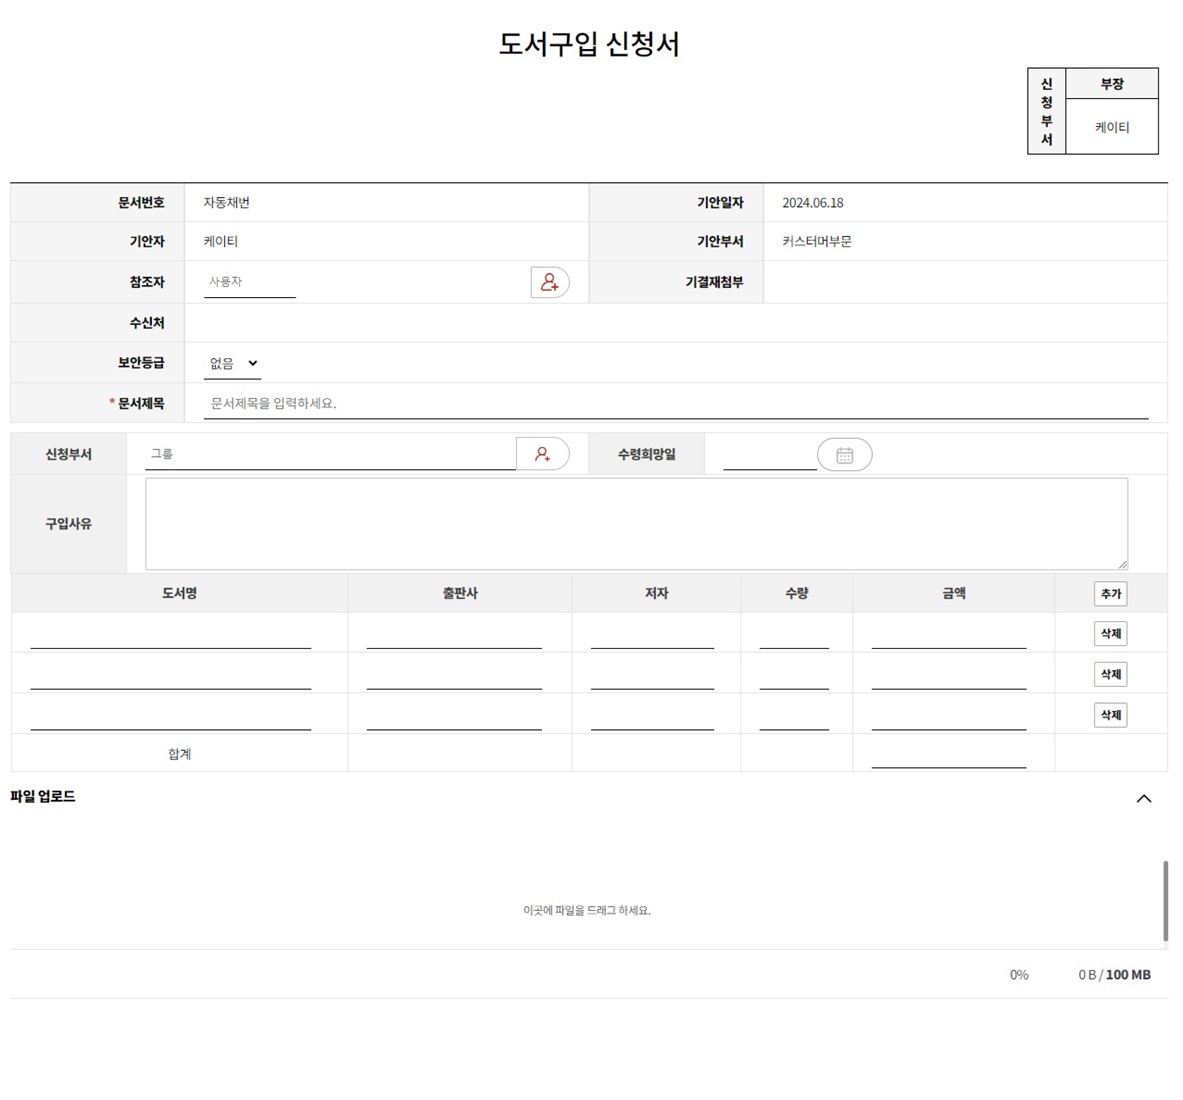
Task: Click the second row 삭제 button
Action: [x=1111, y=674]
